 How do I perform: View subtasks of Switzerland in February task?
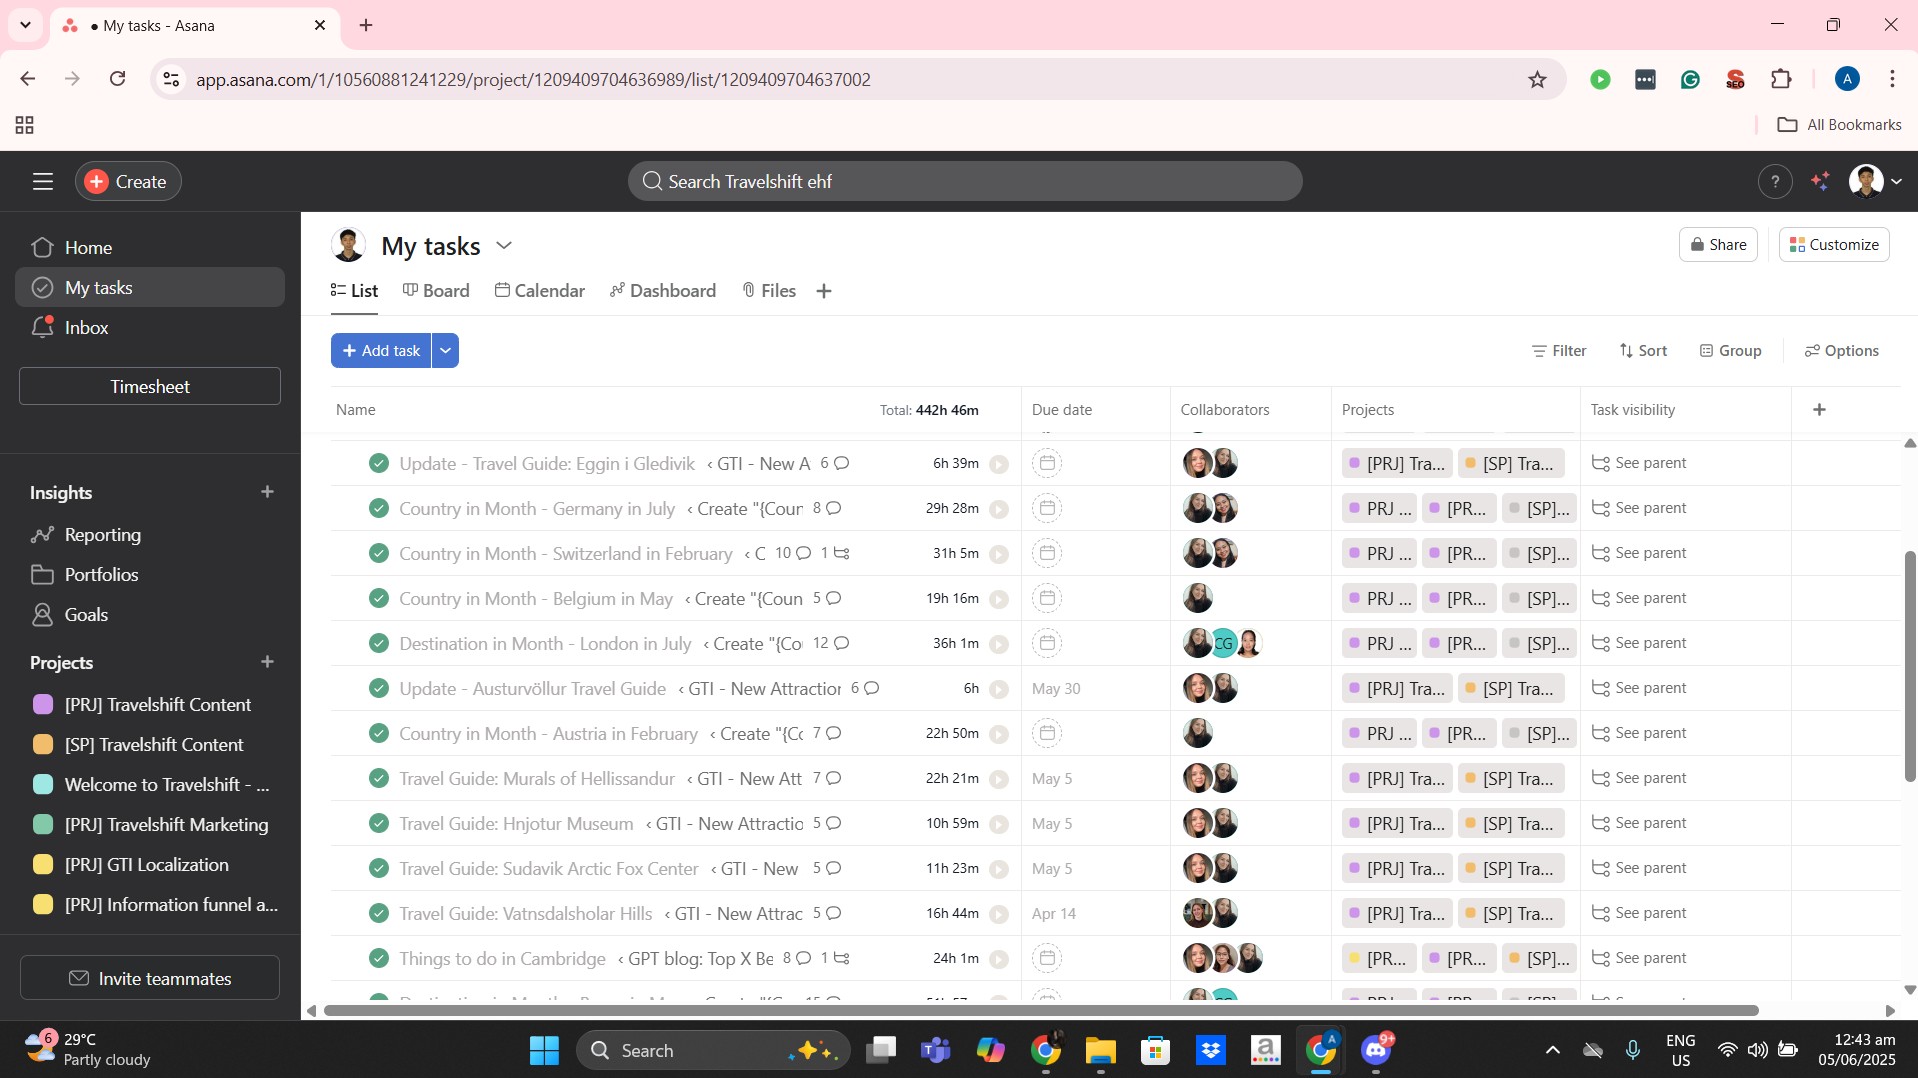[835, 553]
